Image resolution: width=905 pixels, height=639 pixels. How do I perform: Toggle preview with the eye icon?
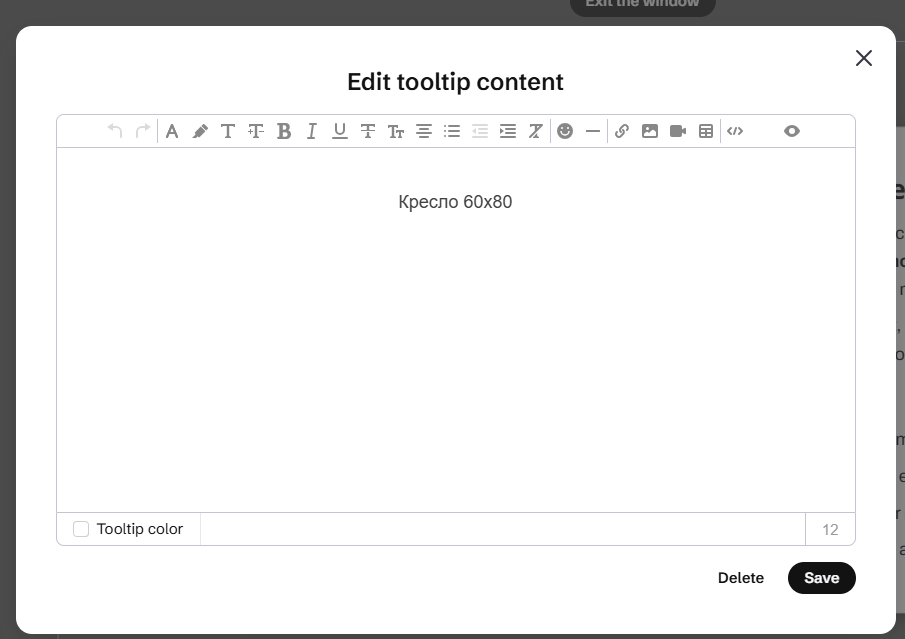(791, 131)
